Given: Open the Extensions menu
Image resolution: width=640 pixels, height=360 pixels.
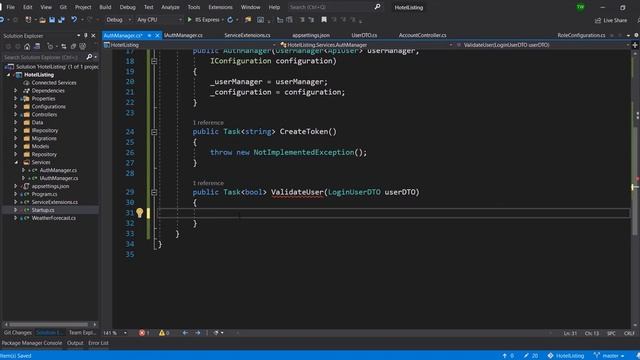Looking at the screenshot, I should click(x=220, y=7).
